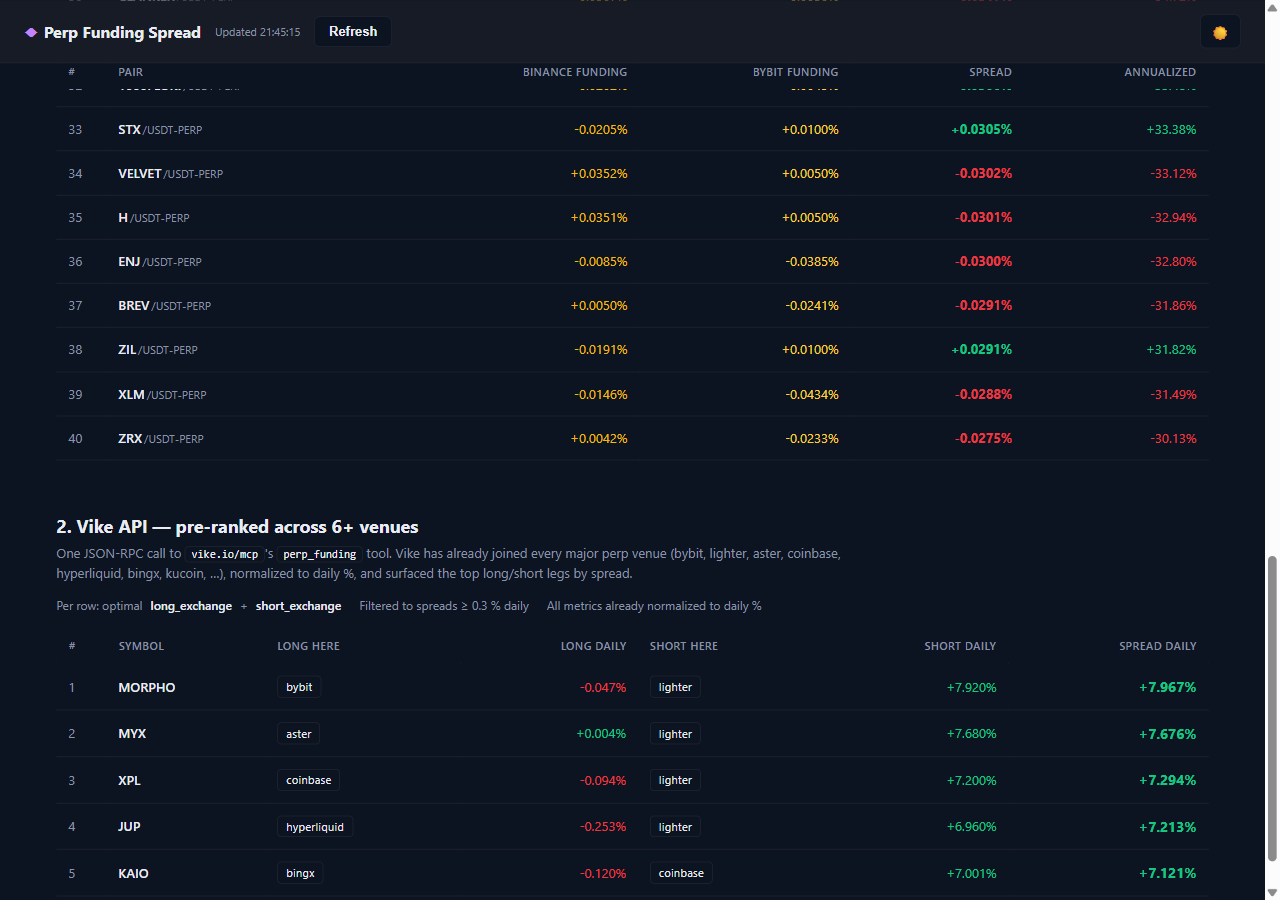
Task: Click the lighter short tag for JUP
Action: (x=675, y=826)
